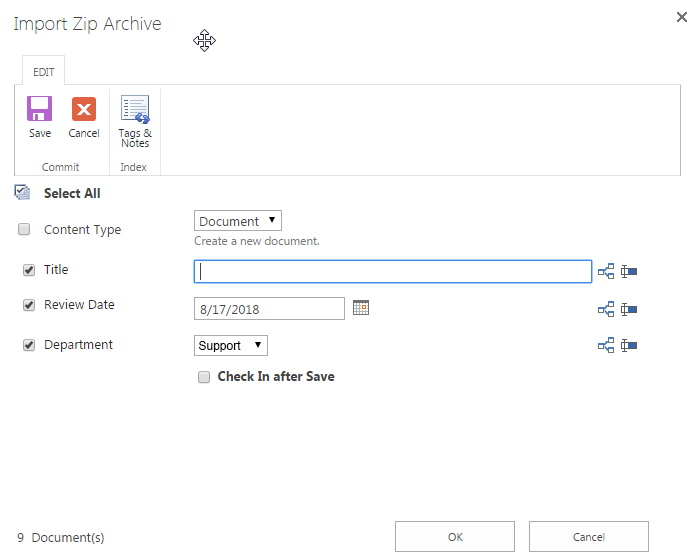Viewport: 691px width, 560px height.
Task: Expand the Department Support dropdown
Action: point(231,346)
